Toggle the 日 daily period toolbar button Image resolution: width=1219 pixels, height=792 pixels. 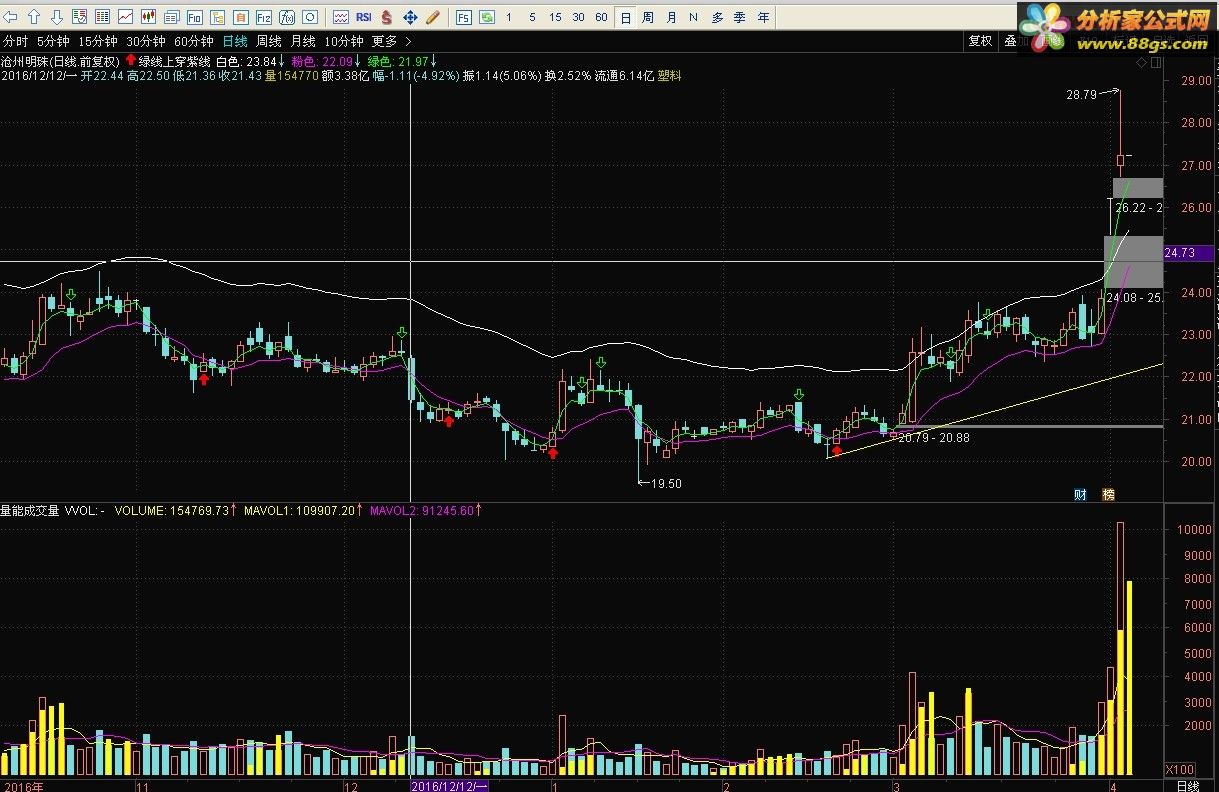[x=625, y=17]
